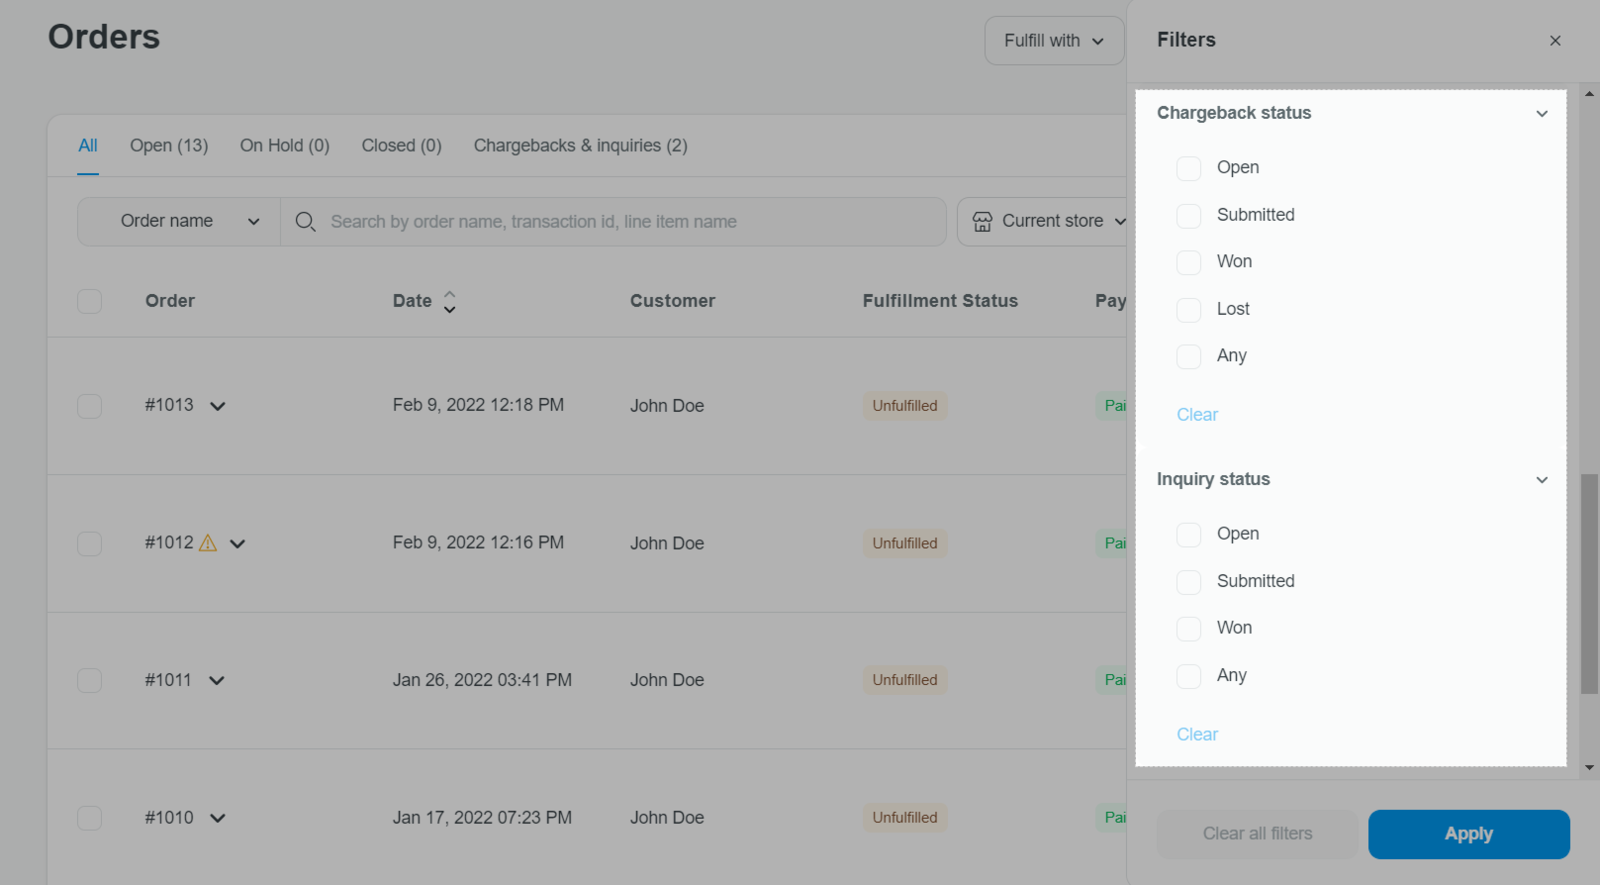Click the Filters panel scrollbar thumb
This screenshot has width=1600, height=885.
pos(1589,584)
